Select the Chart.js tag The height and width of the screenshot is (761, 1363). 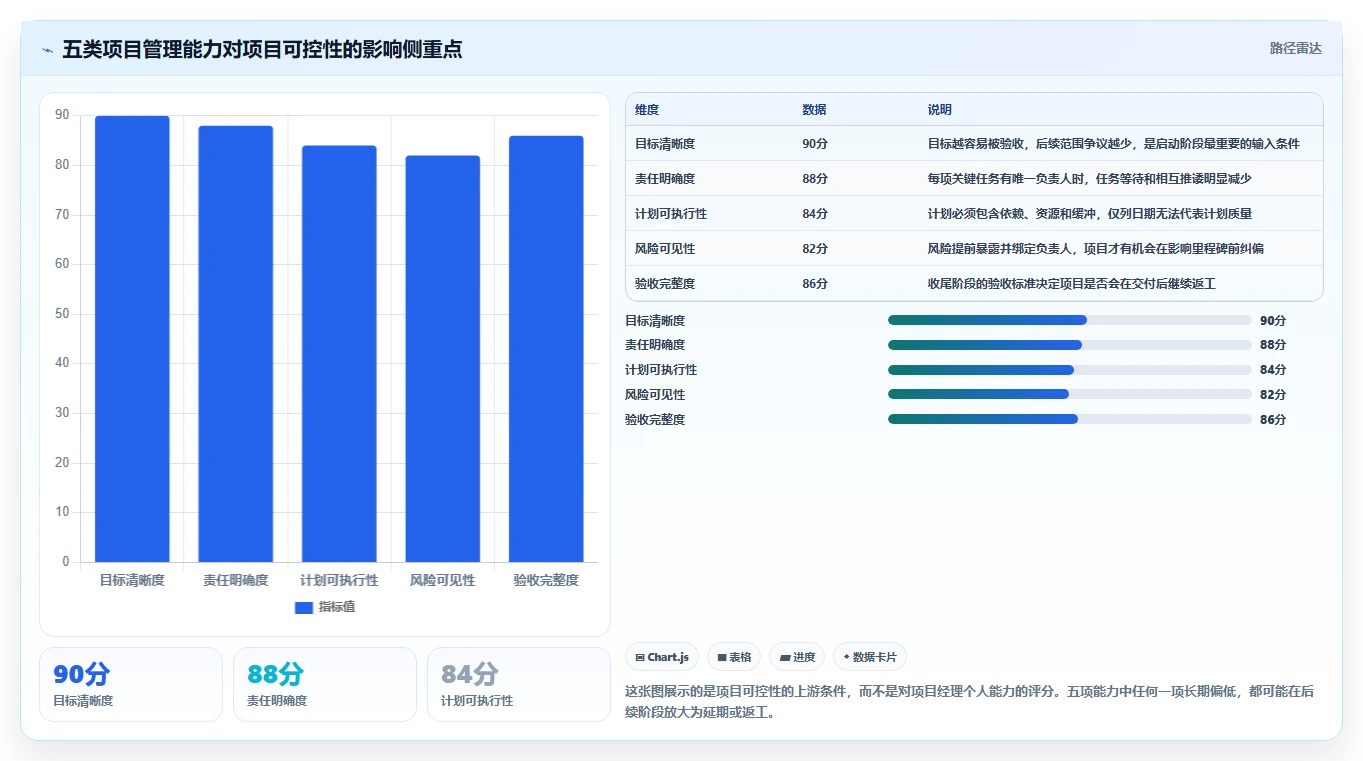[x=662, y=657]
